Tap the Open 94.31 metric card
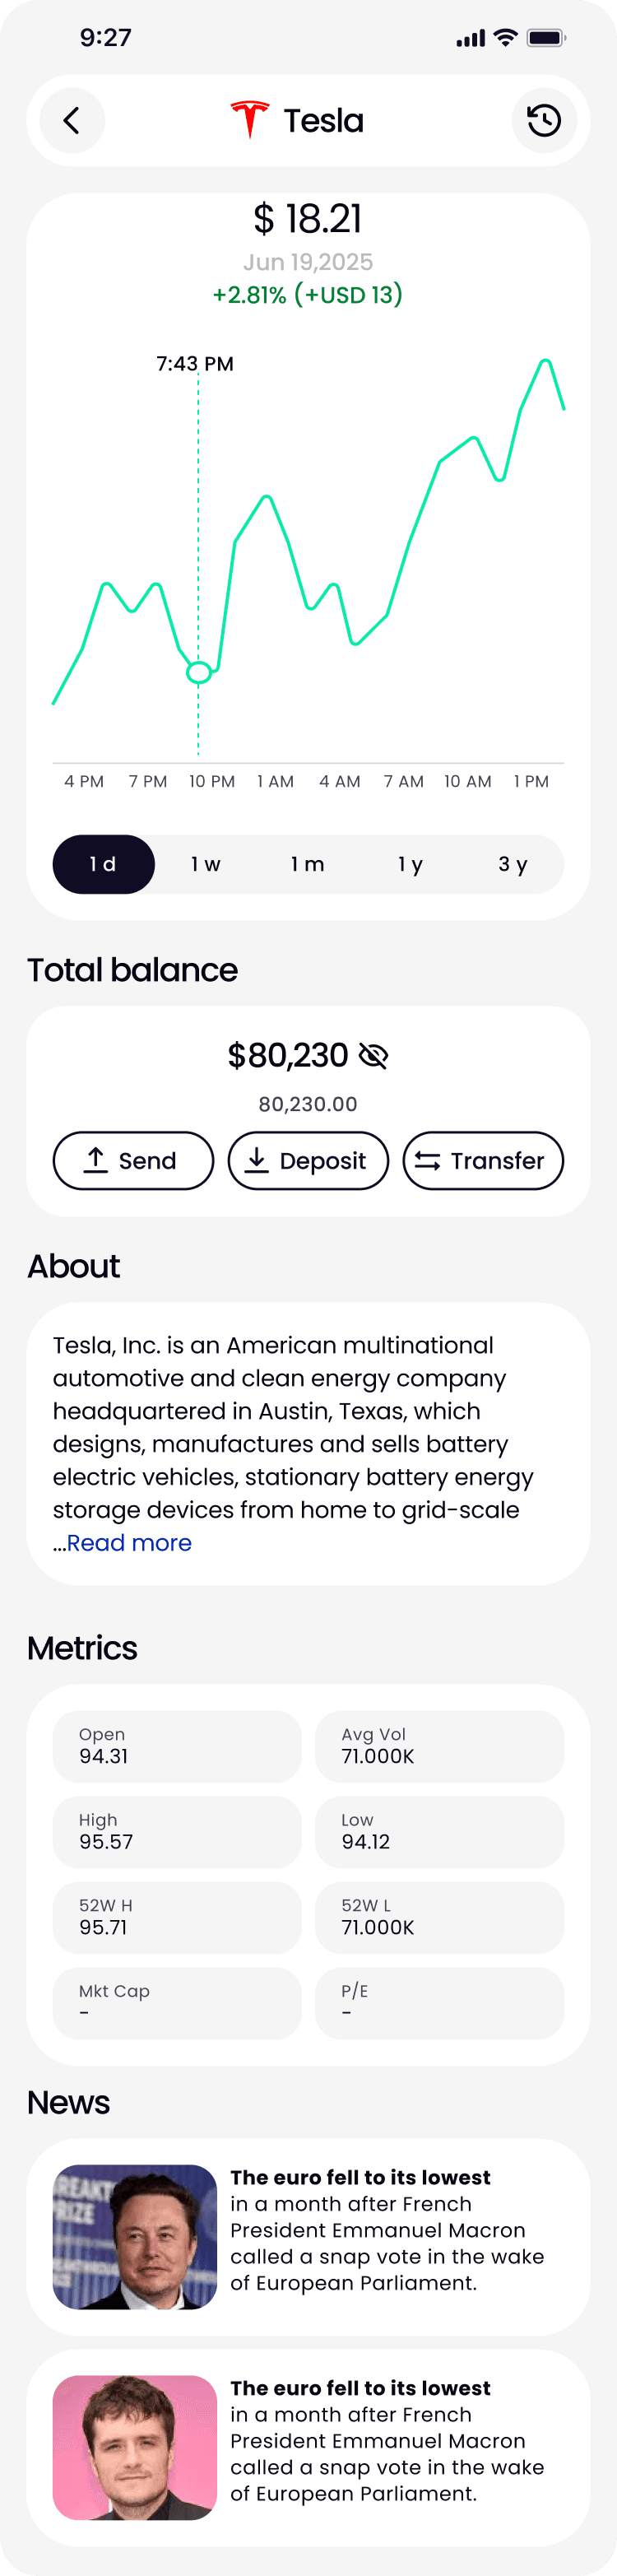Image resolution: width=617 pixels, height=2576 pixels. 177,1746
